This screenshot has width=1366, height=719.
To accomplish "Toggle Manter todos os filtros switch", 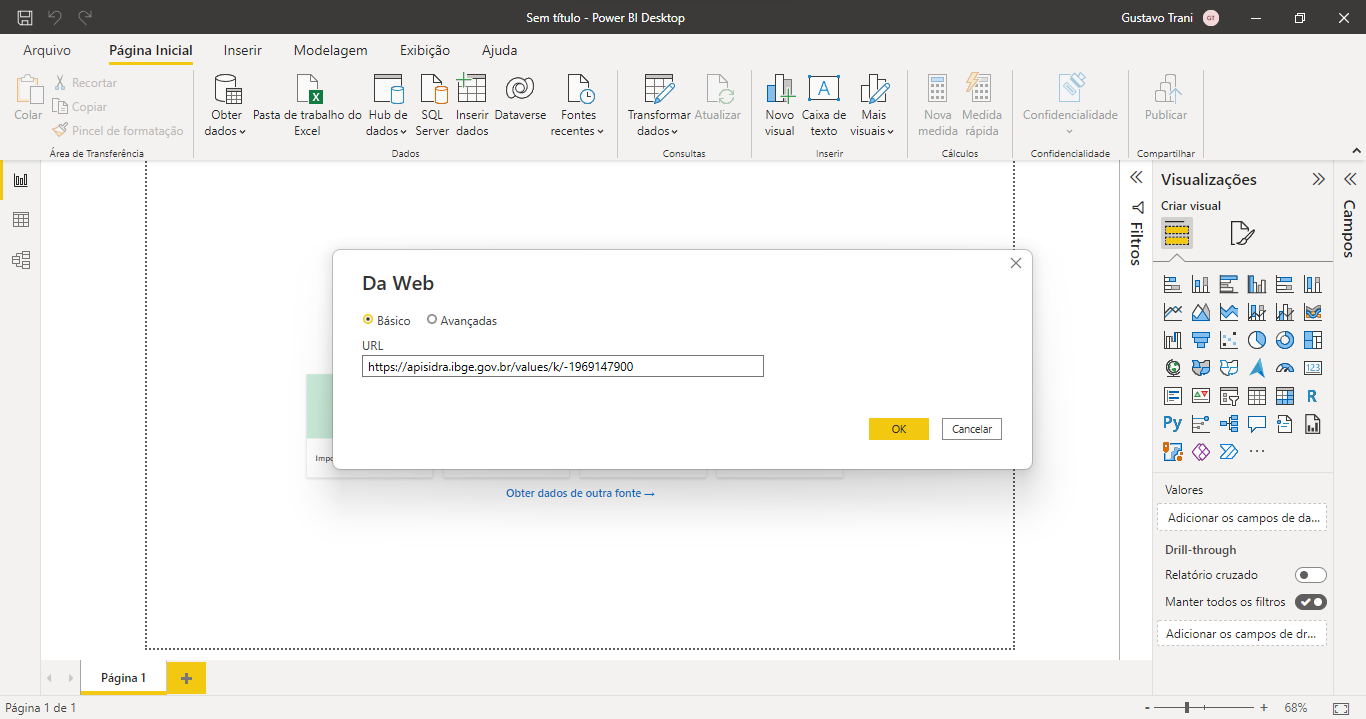I will (1310, 602).
